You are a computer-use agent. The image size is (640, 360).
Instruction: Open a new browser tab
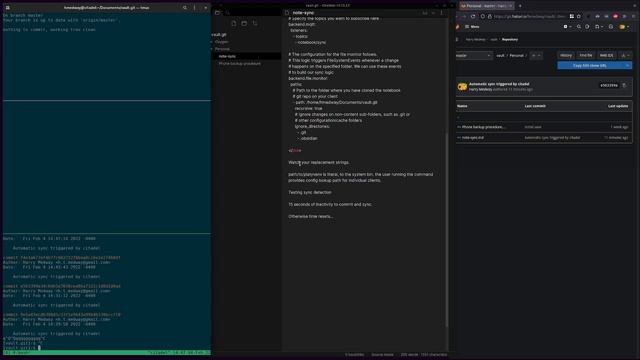coord(520,6)
